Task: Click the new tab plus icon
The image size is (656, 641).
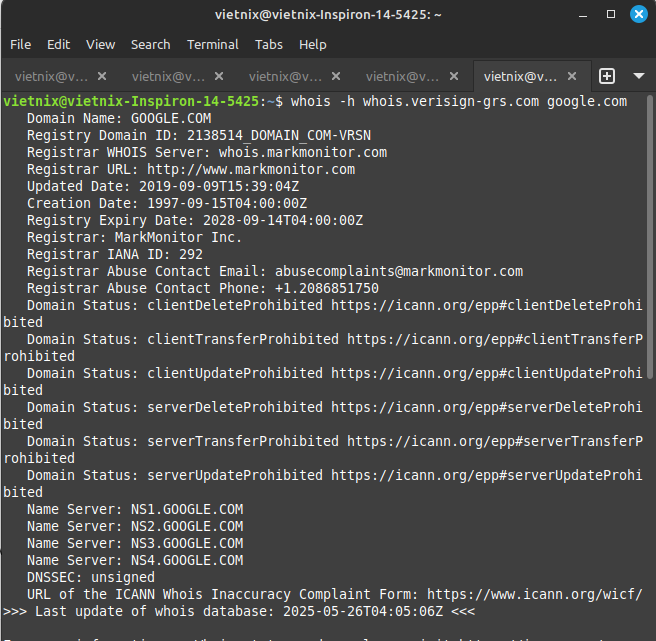Action: tap(607, 76)
